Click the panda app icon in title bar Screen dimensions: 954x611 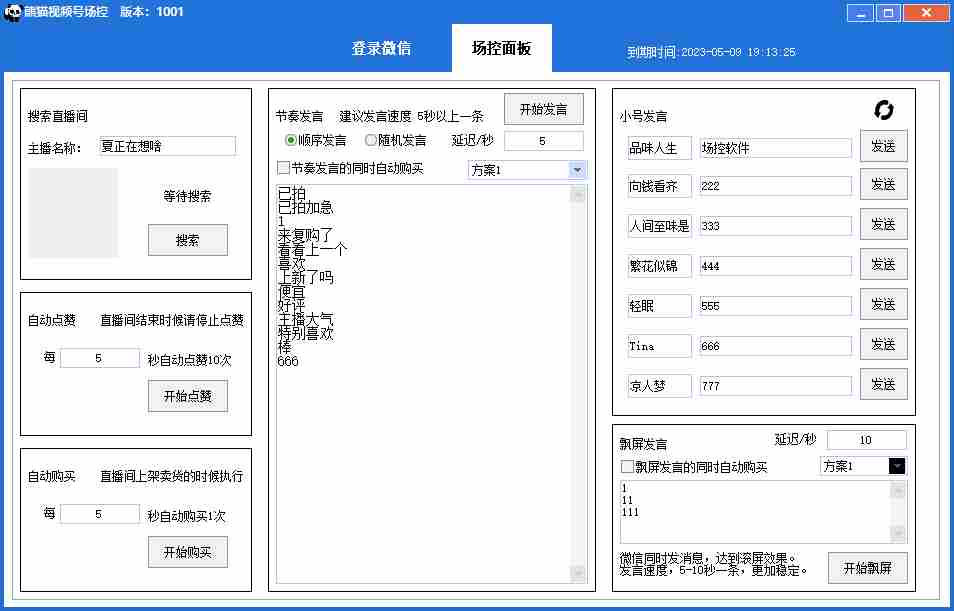12,12
